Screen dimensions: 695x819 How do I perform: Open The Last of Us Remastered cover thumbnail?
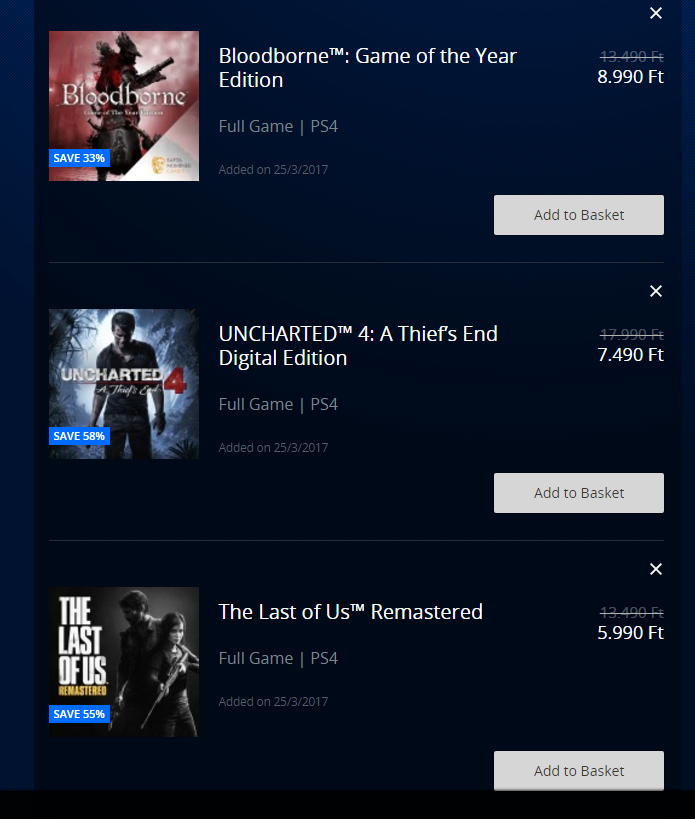point(124,662)
